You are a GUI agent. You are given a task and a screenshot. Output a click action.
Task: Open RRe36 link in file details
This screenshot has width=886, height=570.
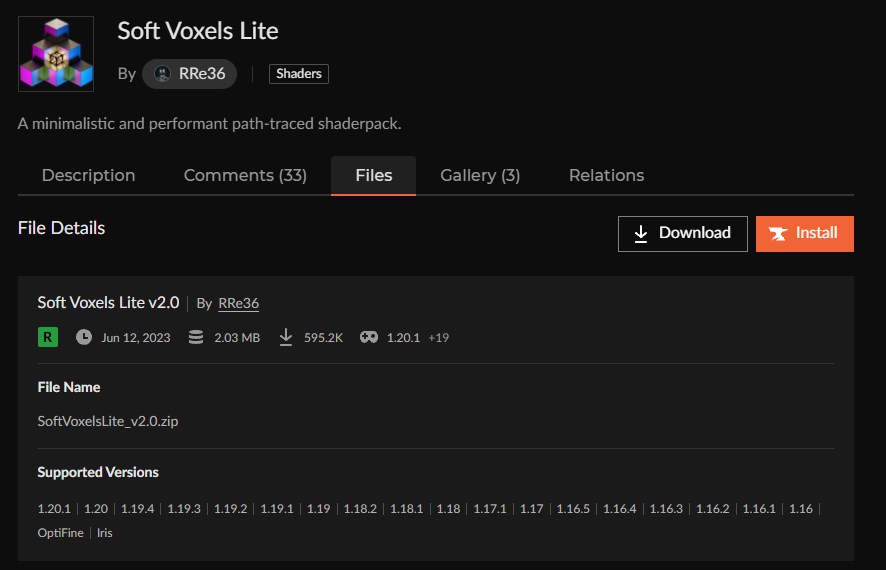(238, 303)
